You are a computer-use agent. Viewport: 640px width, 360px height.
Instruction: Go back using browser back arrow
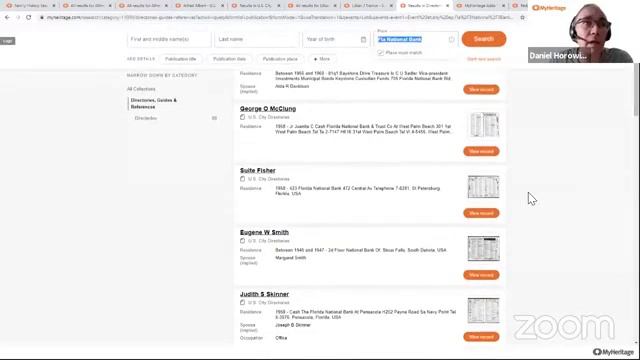tap(7, 18)
